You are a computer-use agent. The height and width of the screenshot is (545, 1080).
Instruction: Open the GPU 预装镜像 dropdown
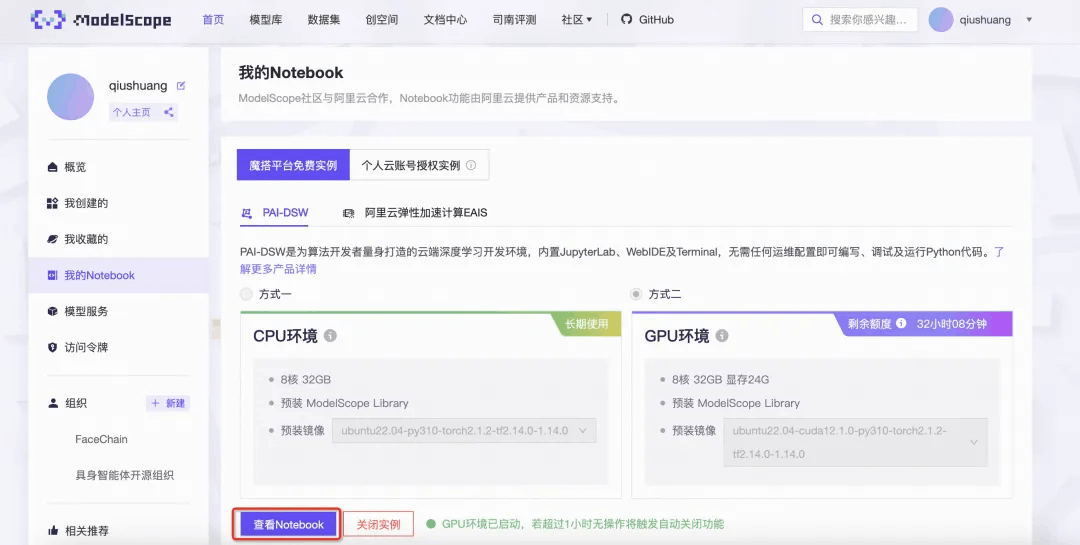click(855, 442)
